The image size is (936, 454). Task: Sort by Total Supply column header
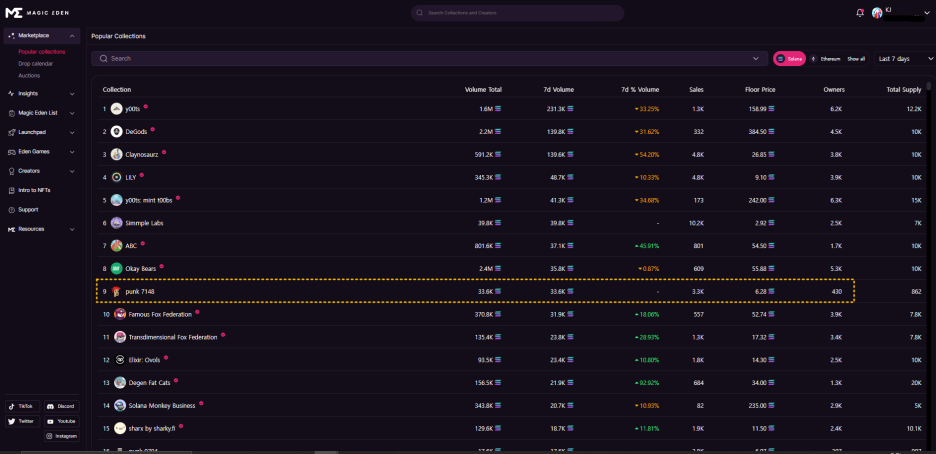tap(904, 89)
